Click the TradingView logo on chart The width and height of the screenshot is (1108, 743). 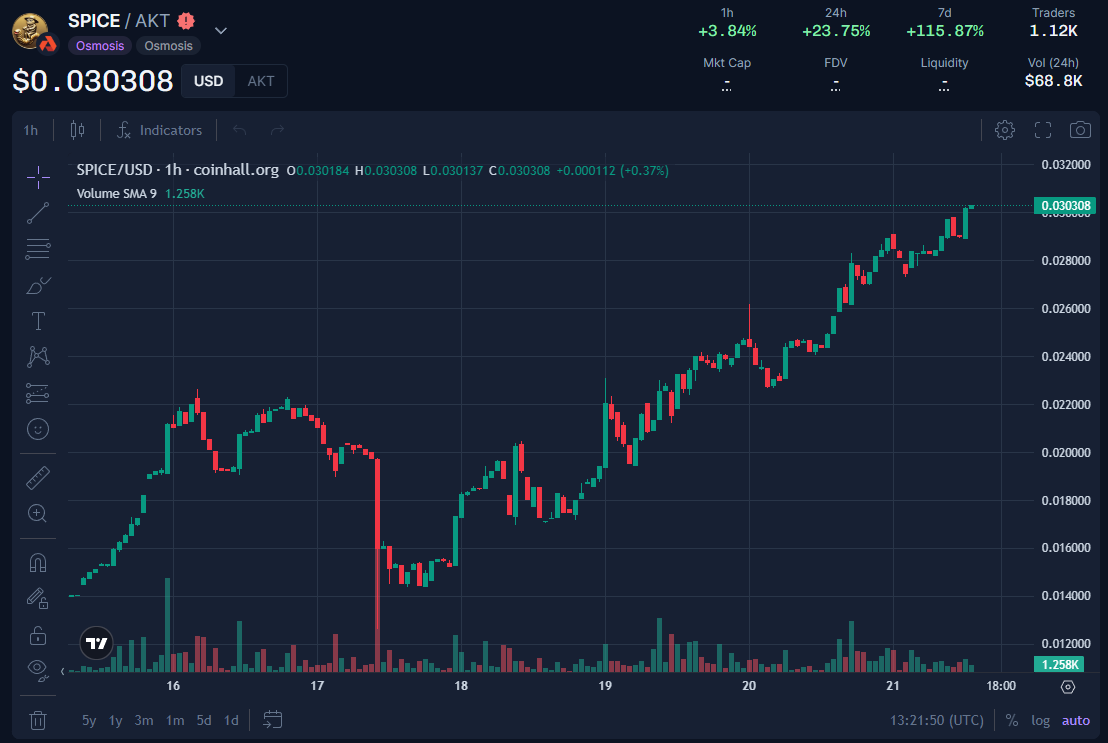click(96, 643)
